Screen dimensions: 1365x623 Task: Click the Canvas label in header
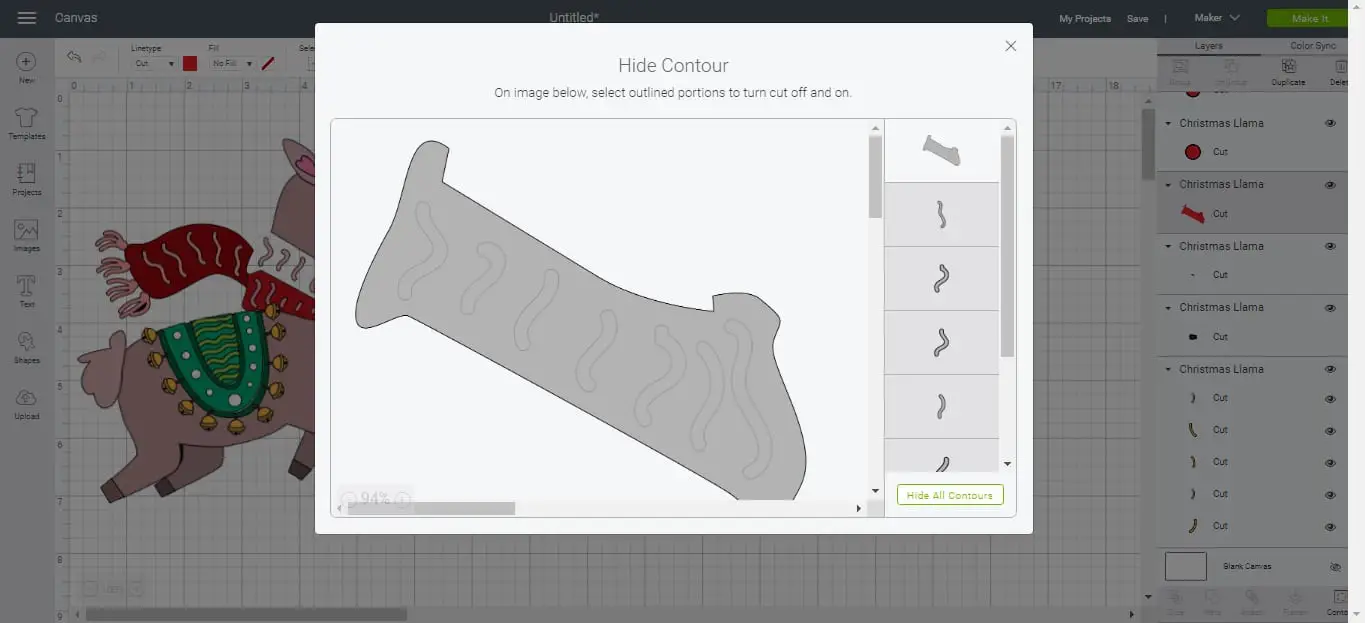76,18
